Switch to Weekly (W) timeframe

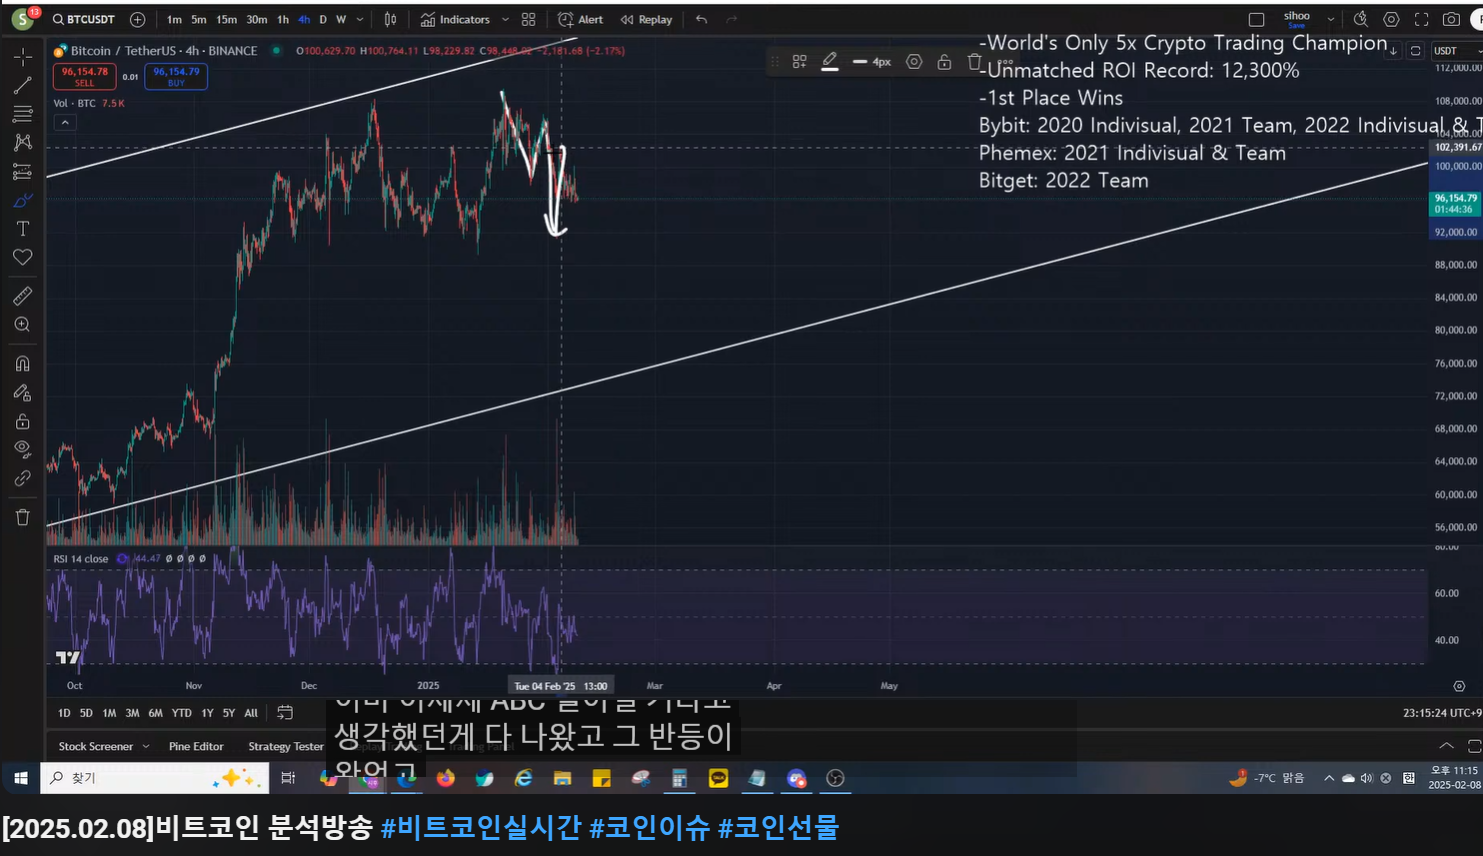coord(341,19)
